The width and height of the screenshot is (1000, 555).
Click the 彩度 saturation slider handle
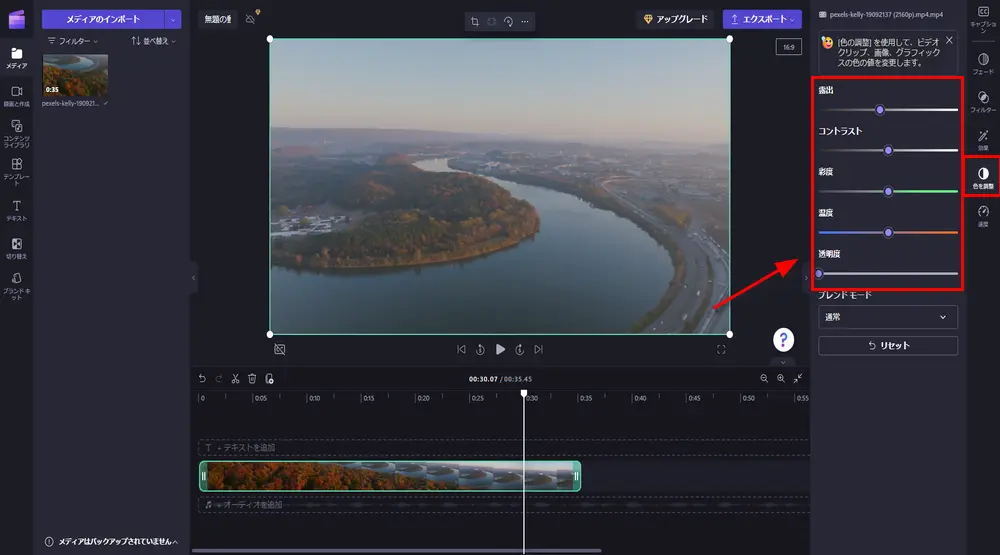click(x=888, y=191)
